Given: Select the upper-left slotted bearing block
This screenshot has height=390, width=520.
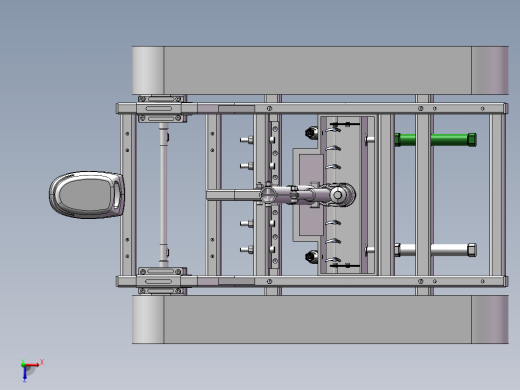Looking at the screenshot, I should [x=162, y=109].
